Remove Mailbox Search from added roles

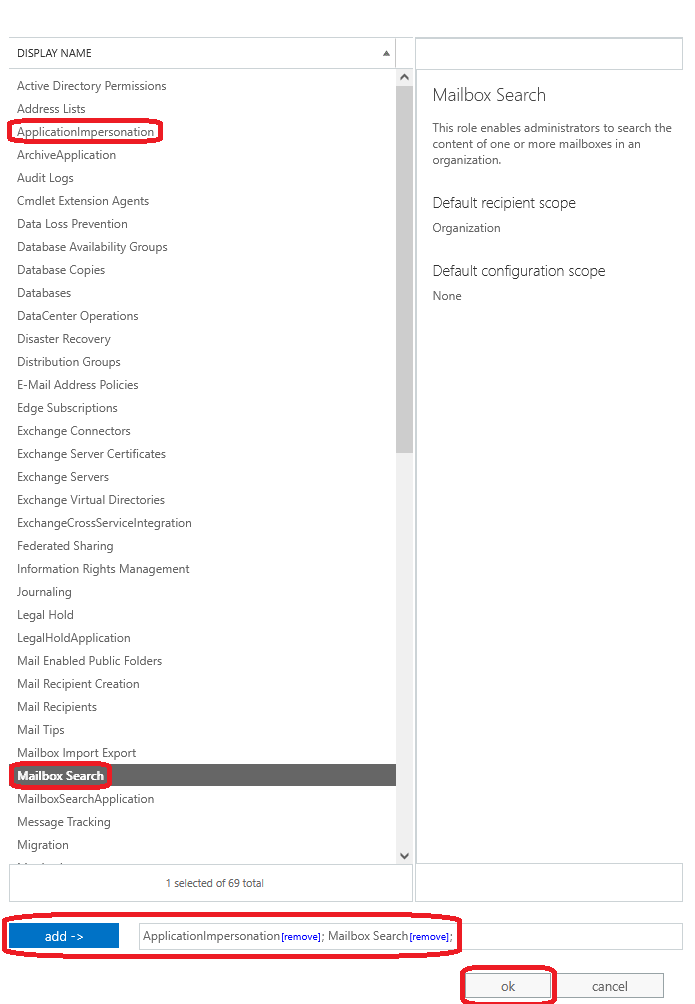pos(429,937)
